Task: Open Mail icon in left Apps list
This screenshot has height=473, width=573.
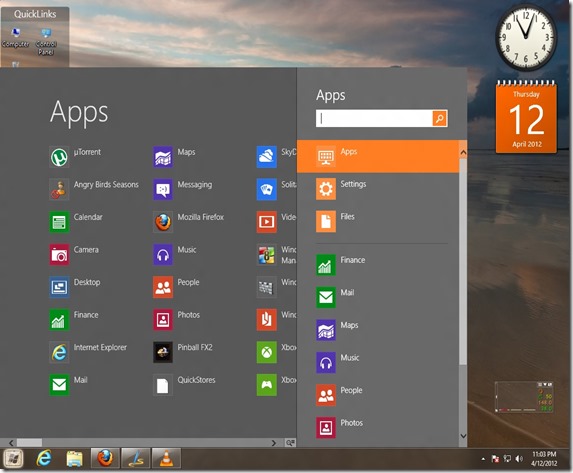Action: (59, 385)
